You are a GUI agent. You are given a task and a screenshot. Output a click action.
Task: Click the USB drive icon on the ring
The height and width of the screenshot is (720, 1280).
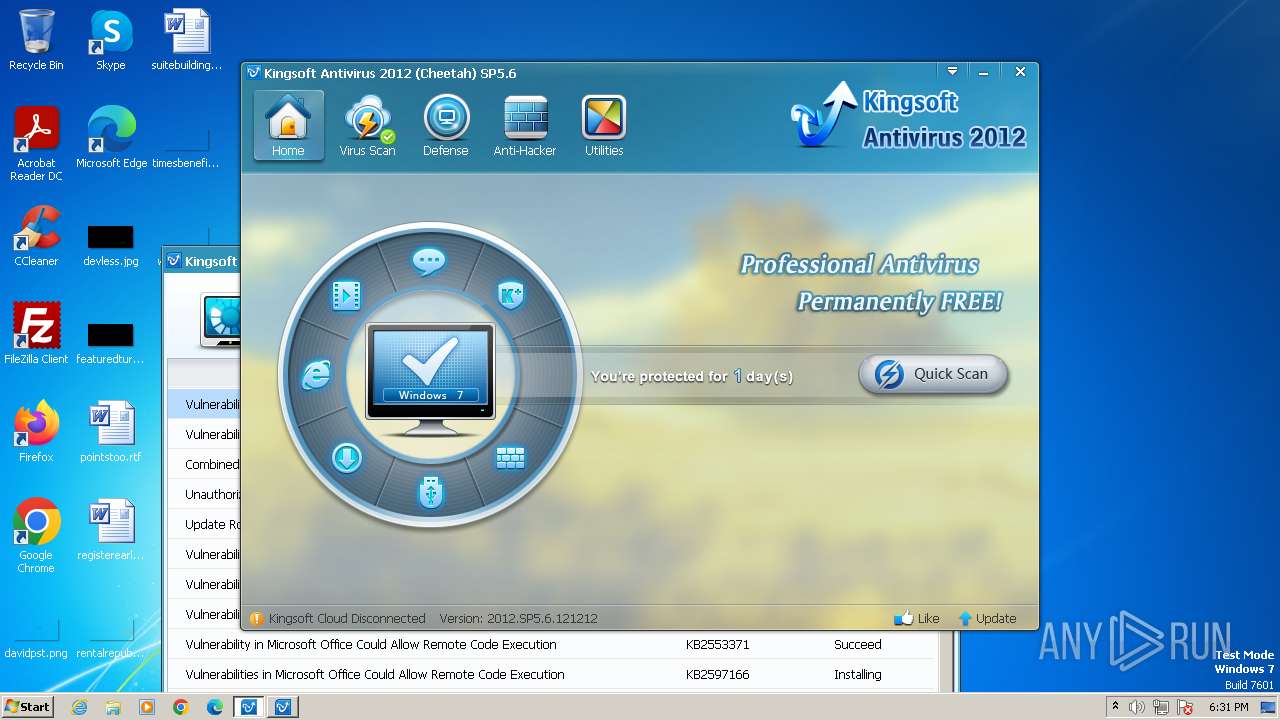(430, 491)
